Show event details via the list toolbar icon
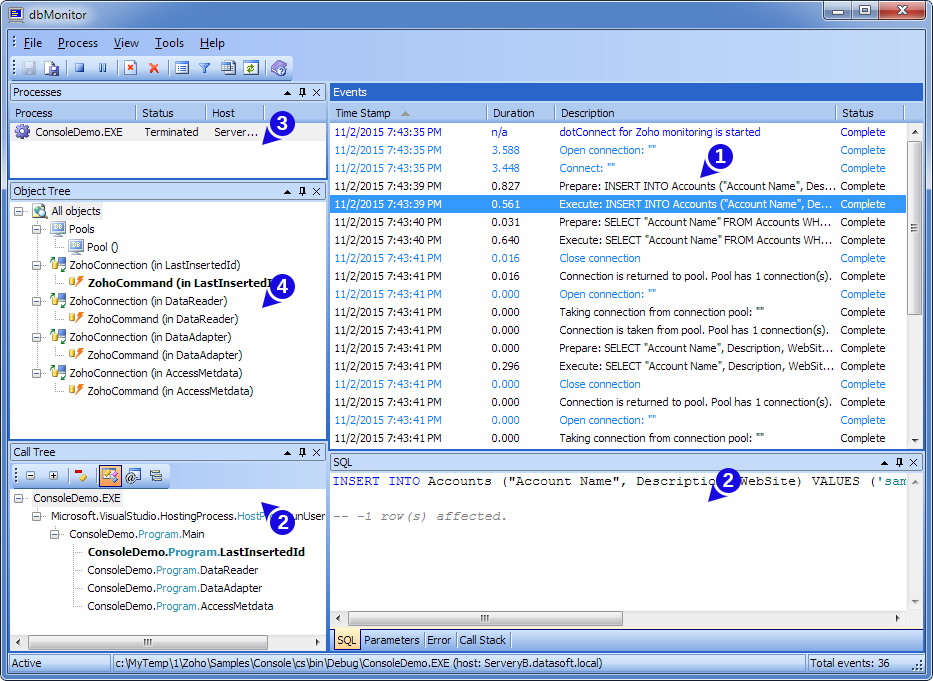The width and height of the screenshot is (933, 681). click(x=182, y=68)
